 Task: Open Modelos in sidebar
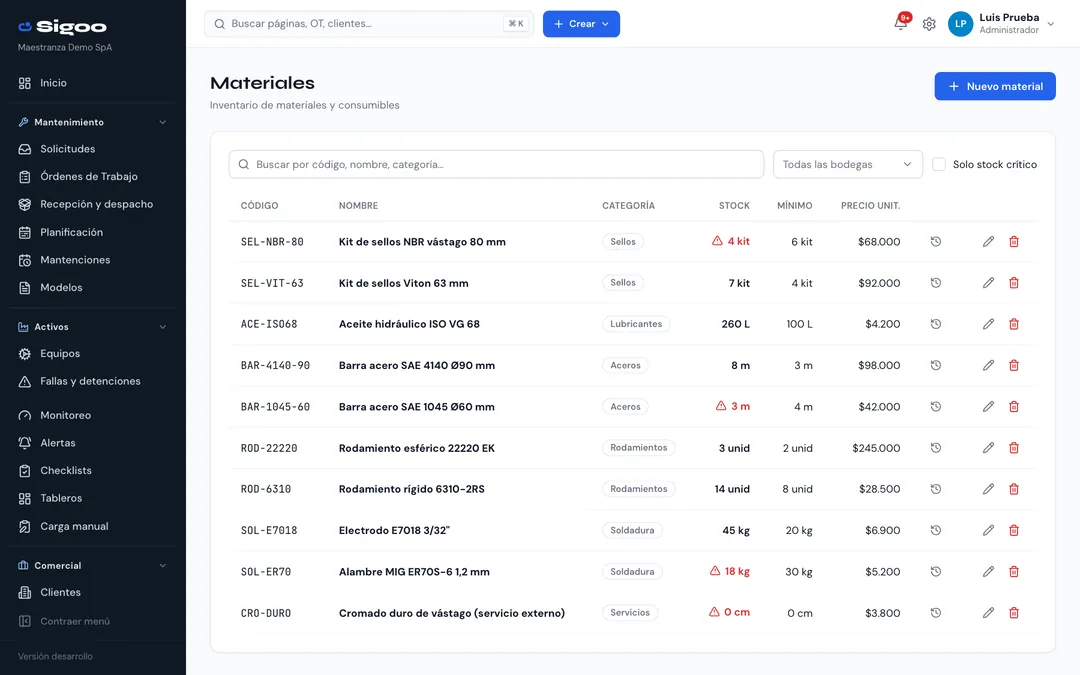[93, 287]
